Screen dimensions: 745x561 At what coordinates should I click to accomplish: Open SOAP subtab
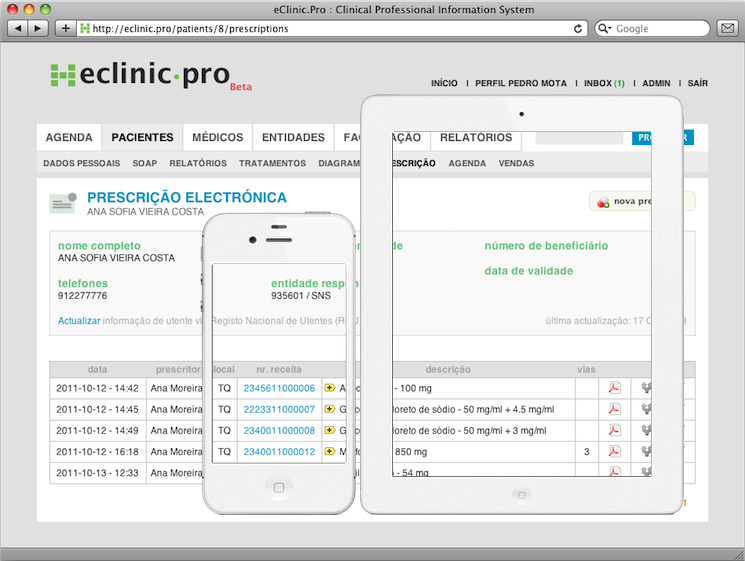coord(144,163)
